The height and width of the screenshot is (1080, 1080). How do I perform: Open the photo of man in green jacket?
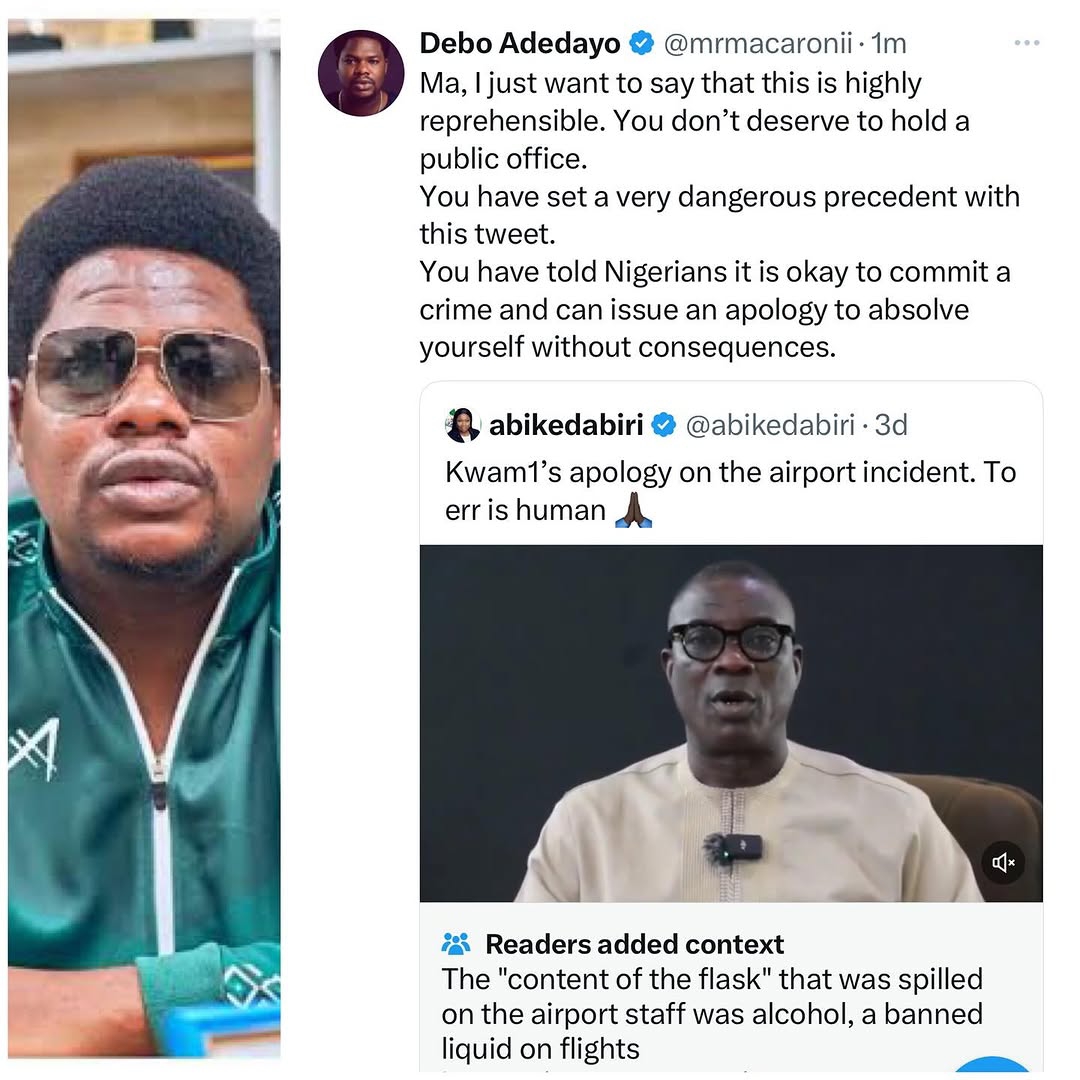coord(144,540)
